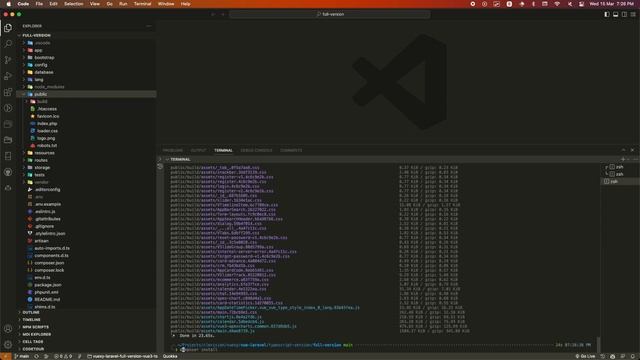The image size is (640, 360).
Task: Expand the app folder
Action: pyautogui.click(x=87, y=50)
